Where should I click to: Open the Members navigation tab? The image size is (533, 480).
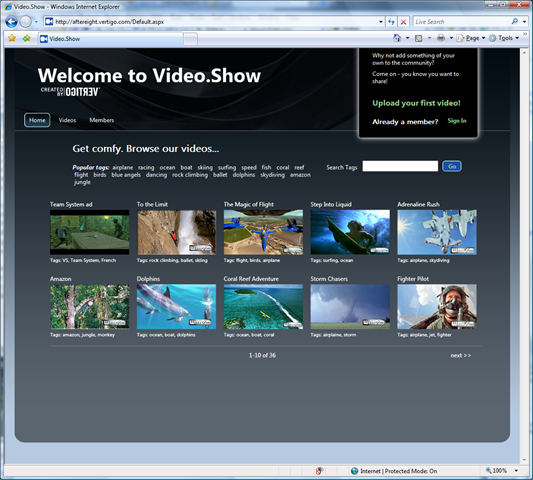[x=101, y=120]
